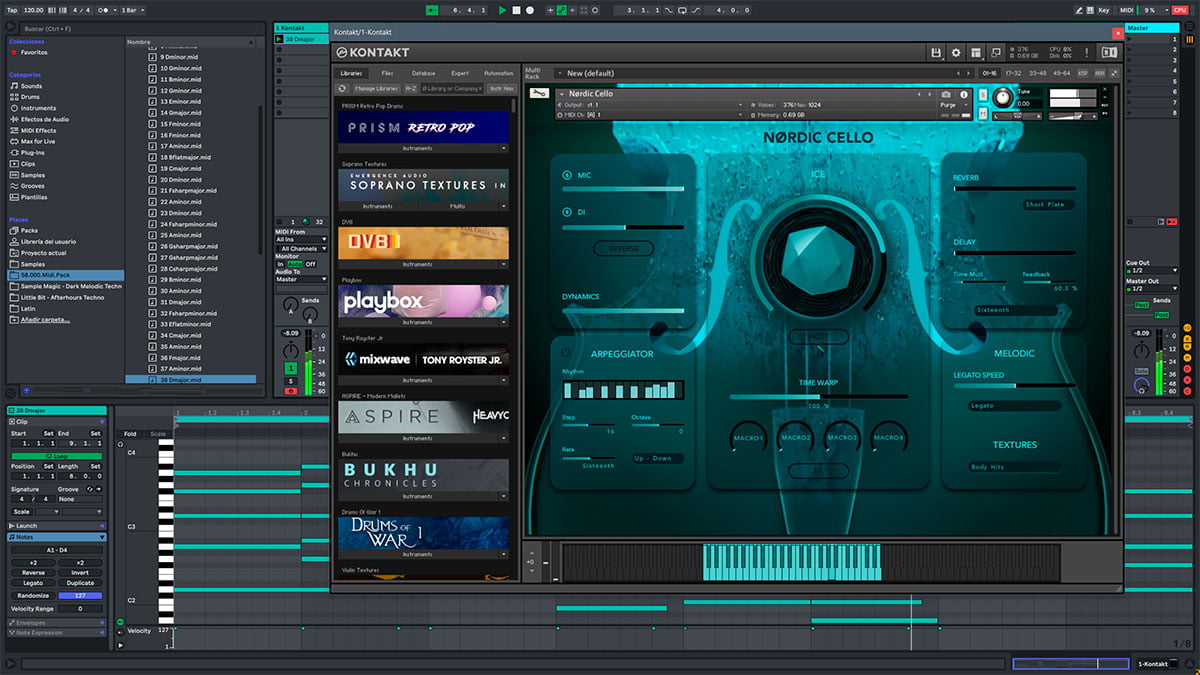Switch to Kontakt Expert tab
This screenshot has height=675, width=1200.
point(459,73)
